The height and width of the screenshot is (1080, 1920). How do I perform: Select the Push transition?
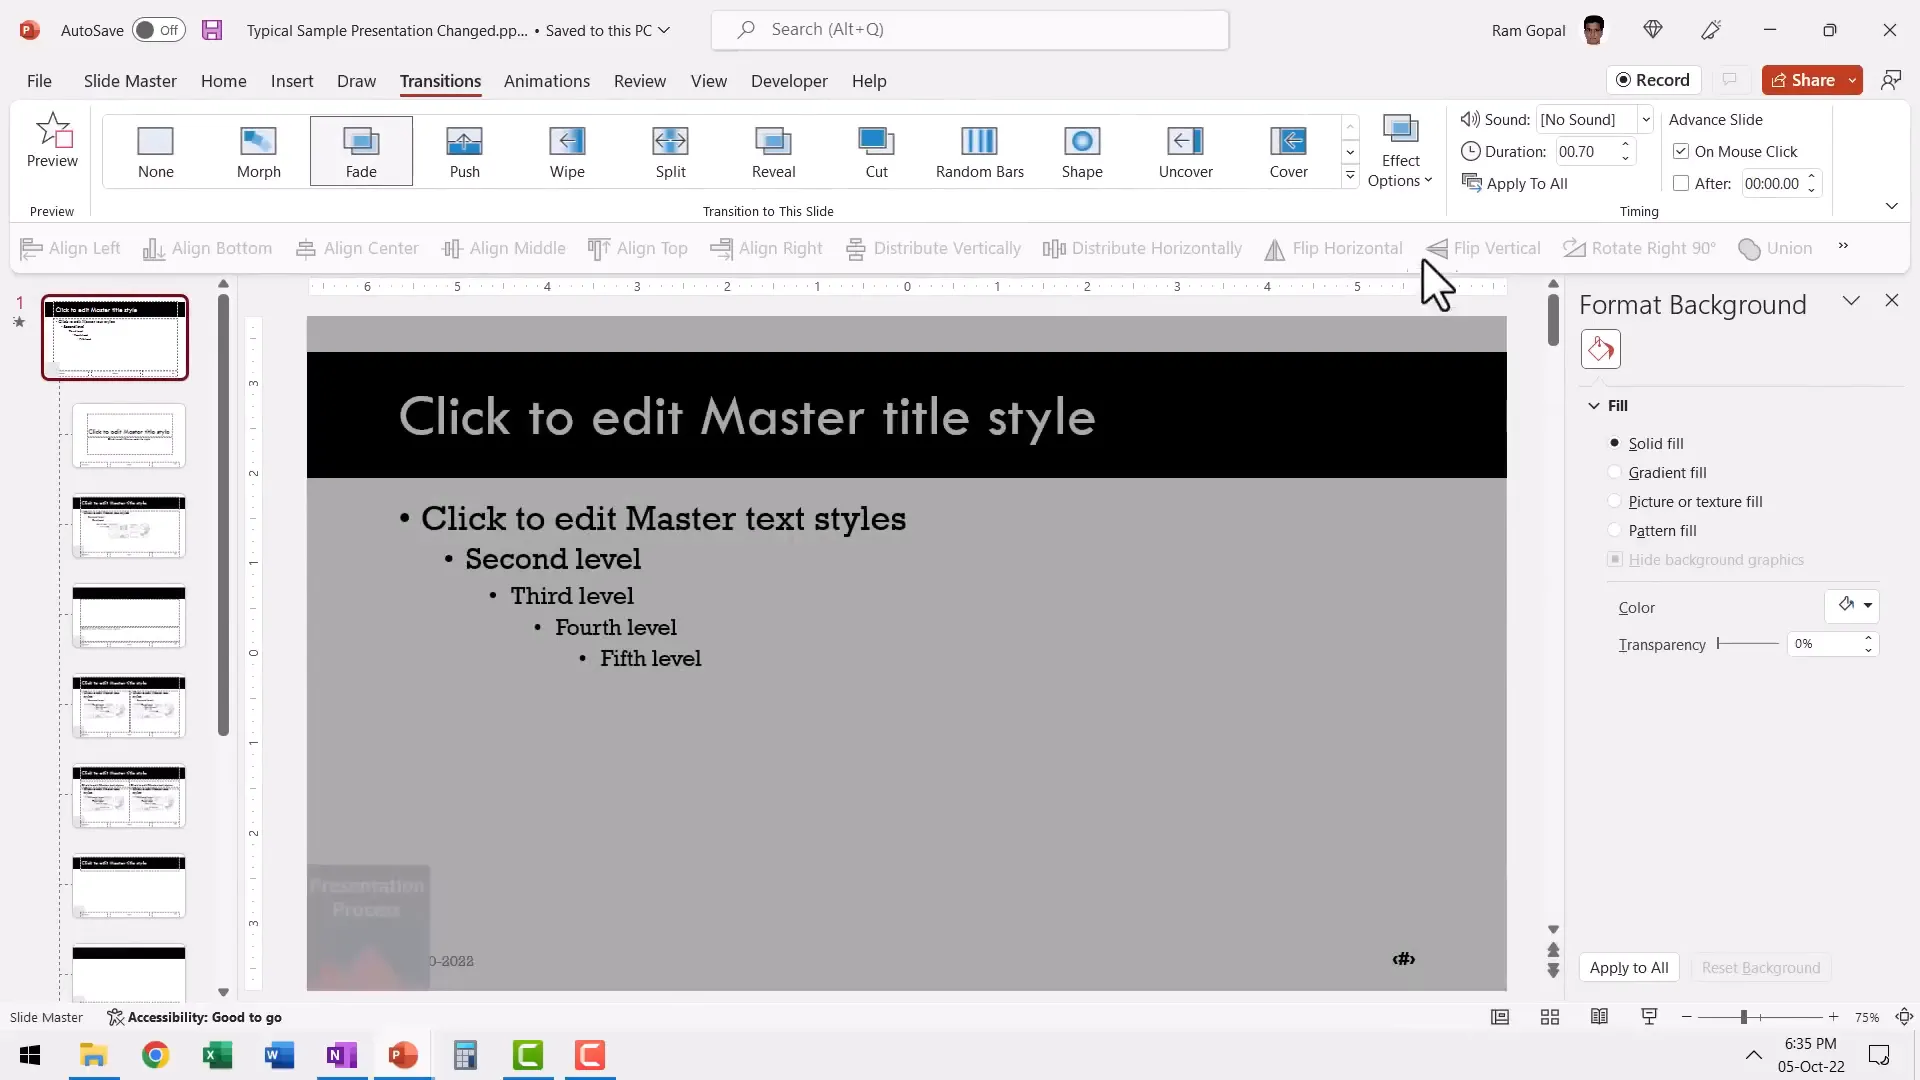click(x=464, y=151)
